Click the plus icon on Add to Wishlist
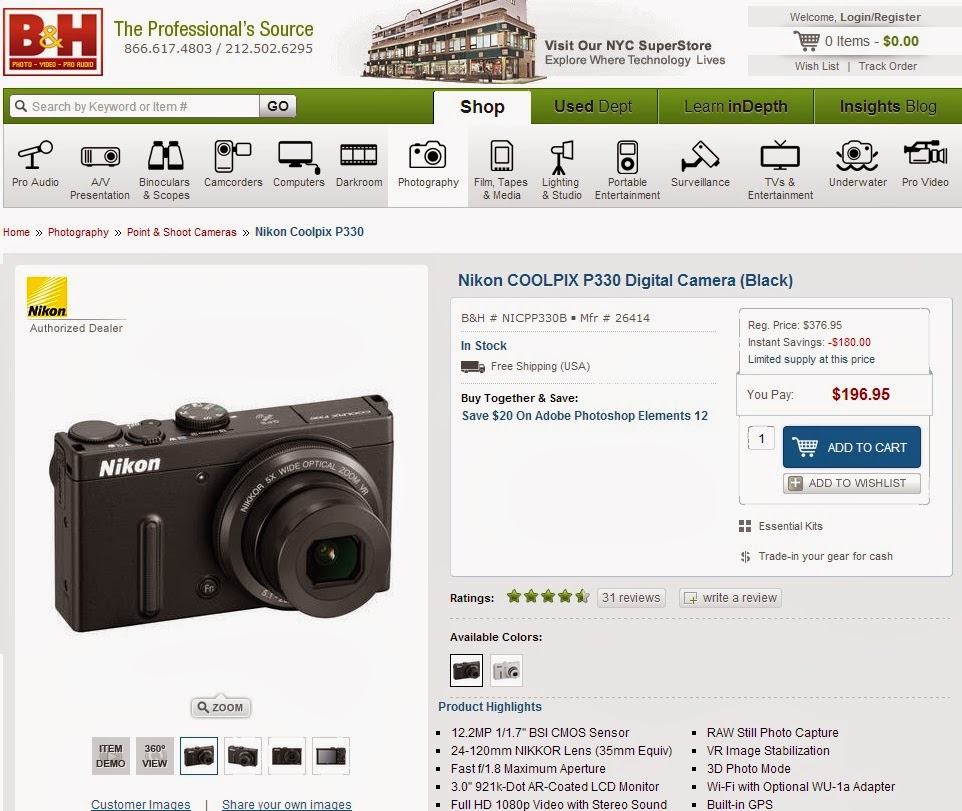Screen dimensions: 962x811 (x=795, y=483)
